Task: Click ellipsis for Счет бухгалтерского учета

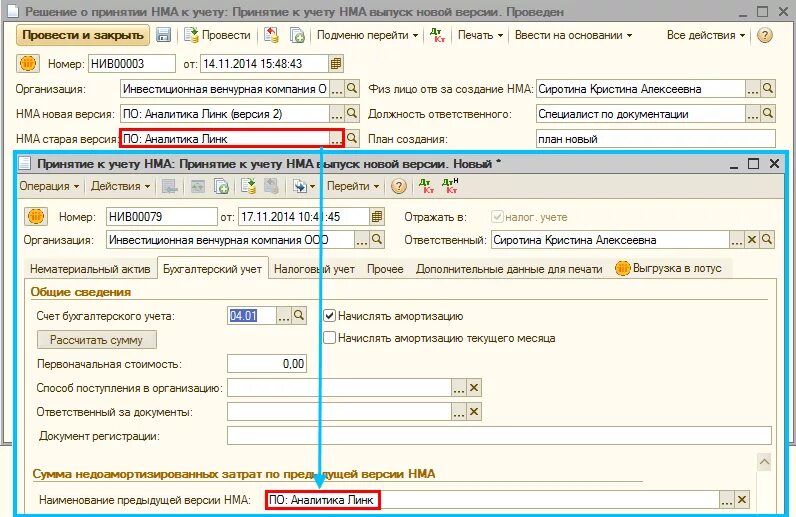Action: click(284, 316)
